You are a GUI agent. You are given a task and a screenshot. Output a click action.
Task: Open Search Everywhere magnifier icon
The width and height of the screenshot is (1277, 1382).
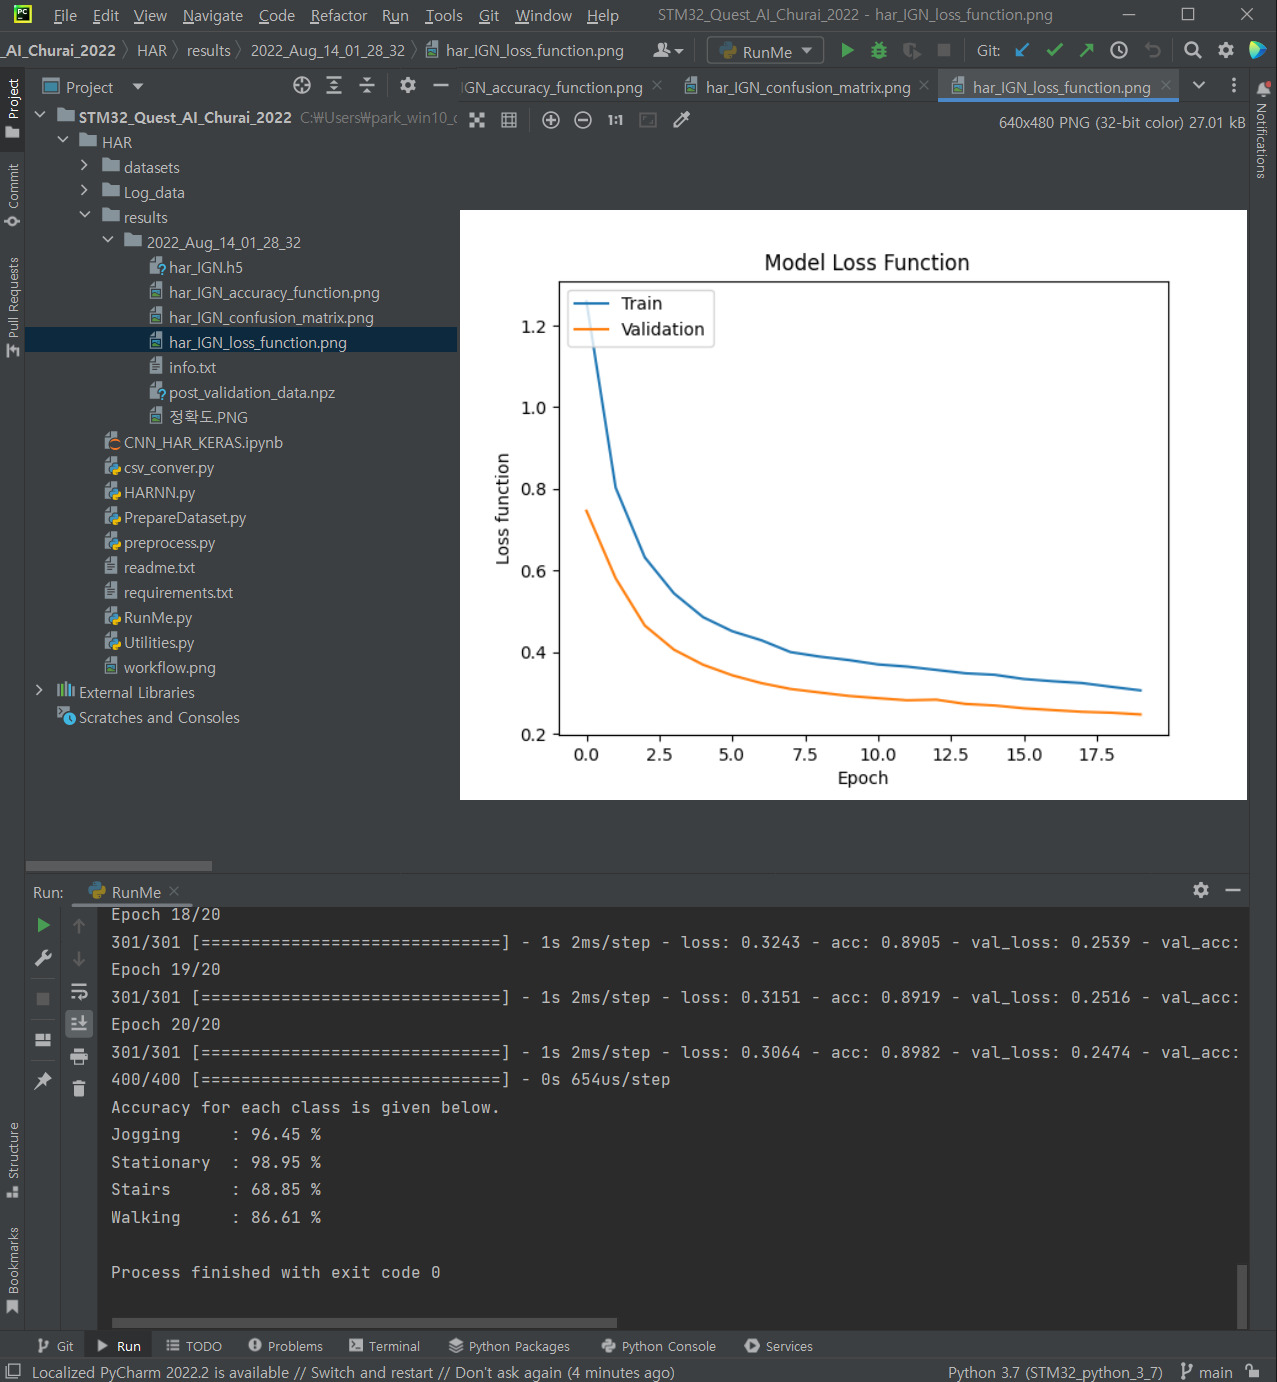click(x=1193, y=51)
